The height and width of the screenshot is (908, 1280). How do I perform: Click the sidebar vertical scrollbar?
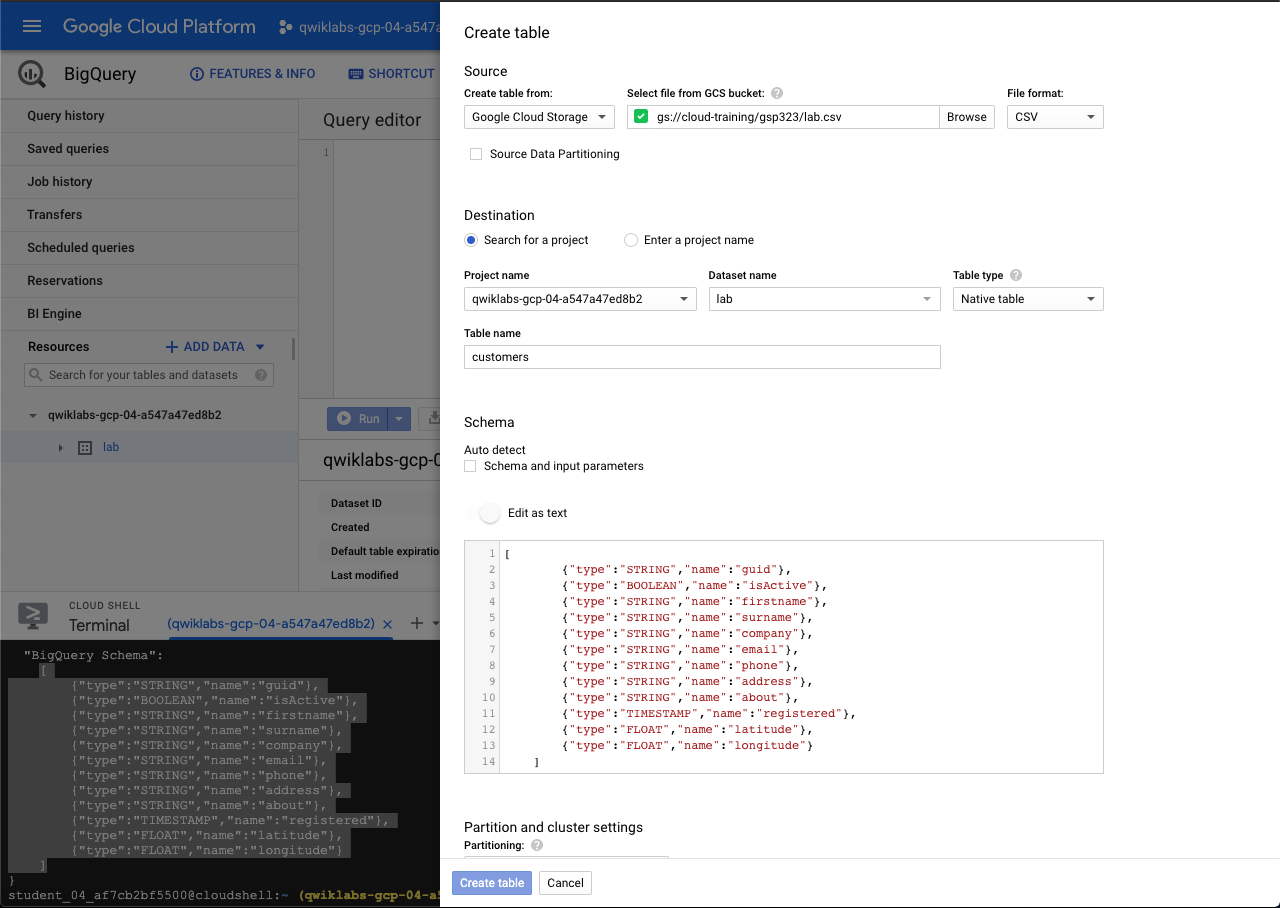click(293, 350)
